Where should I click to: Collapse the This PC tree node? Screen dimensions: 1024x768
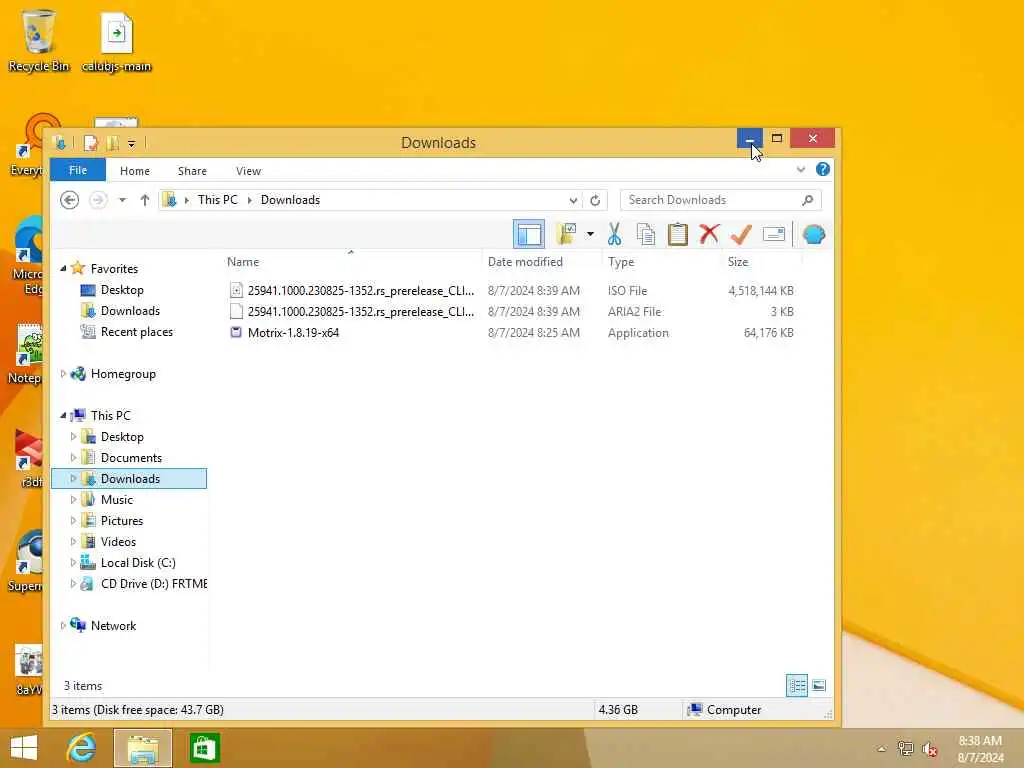(x=63, y=415)
